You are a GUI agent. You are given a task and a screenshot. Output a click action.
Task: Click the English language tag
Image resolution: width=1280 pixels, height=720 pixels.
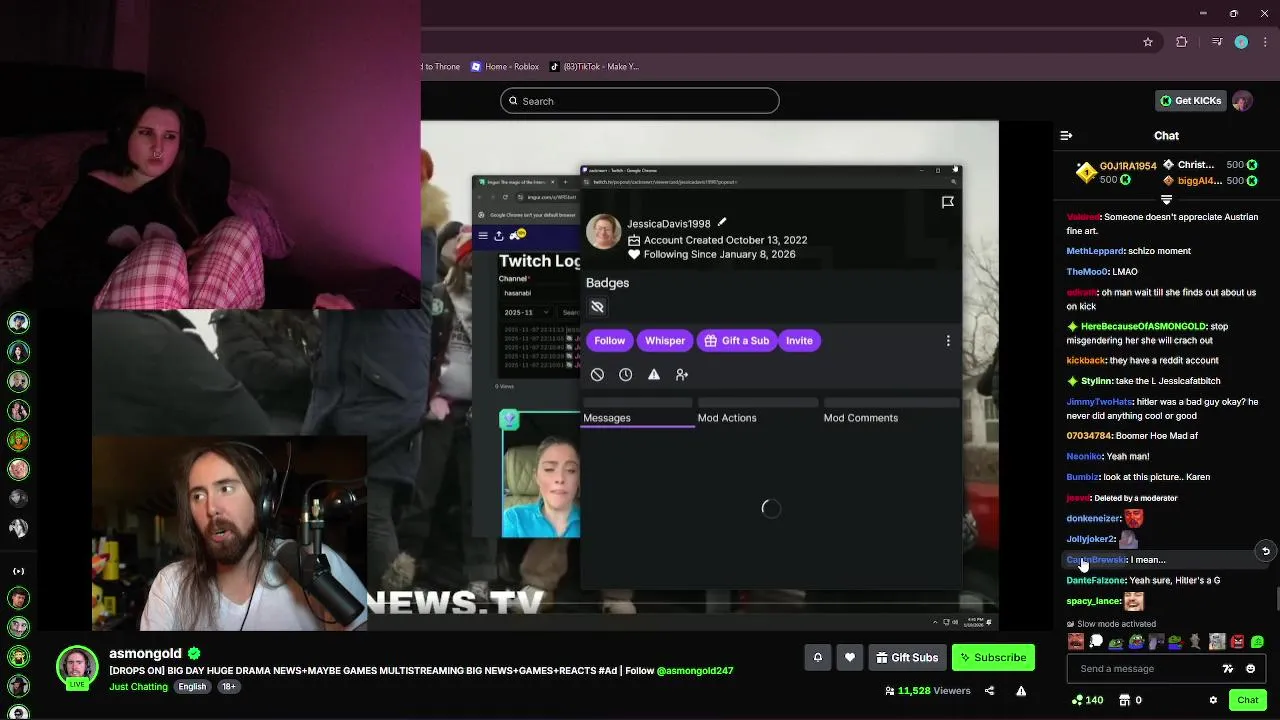click(192, 687)
